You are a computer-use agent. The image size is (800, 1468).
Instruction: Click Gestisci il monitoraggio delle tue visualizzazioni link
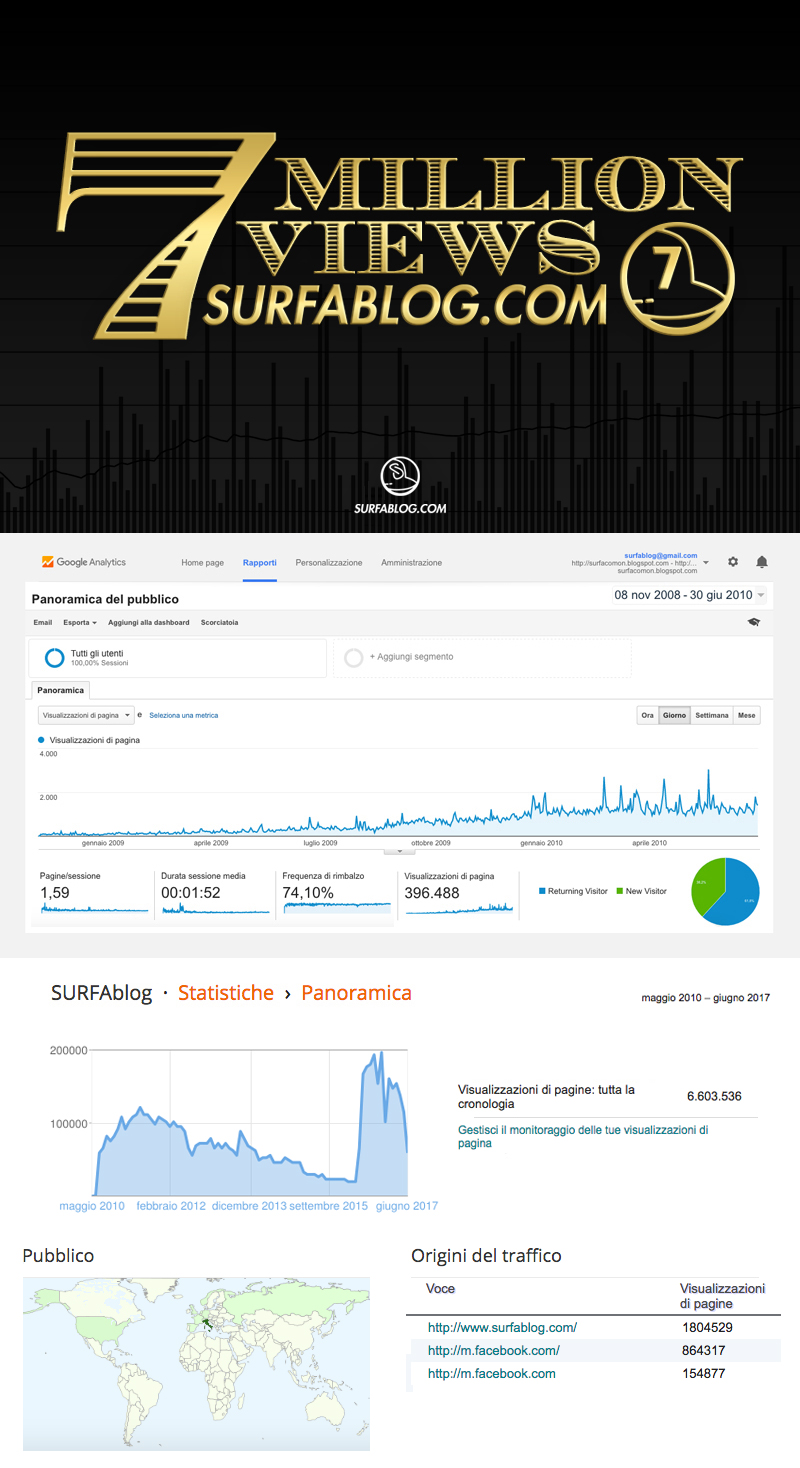pyautogui.click(x=583, y=1136)
